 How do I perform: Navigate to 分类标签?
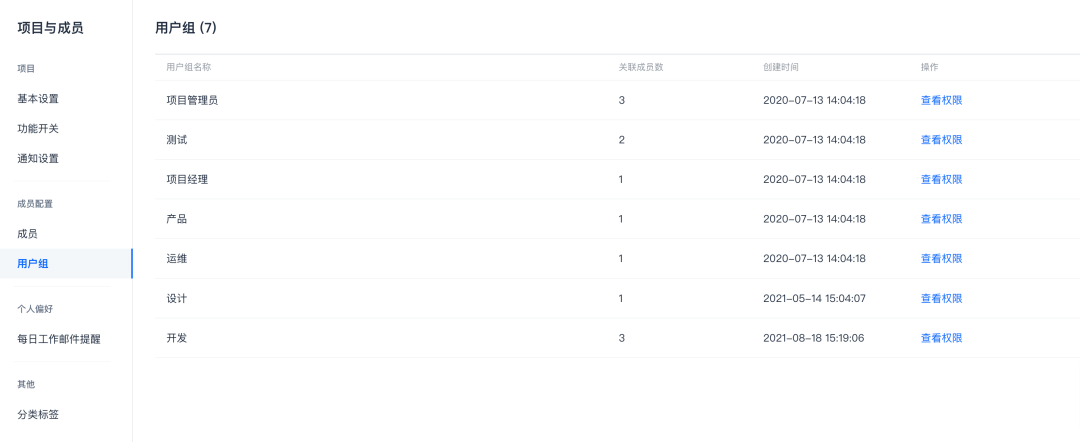click(38, 414)
